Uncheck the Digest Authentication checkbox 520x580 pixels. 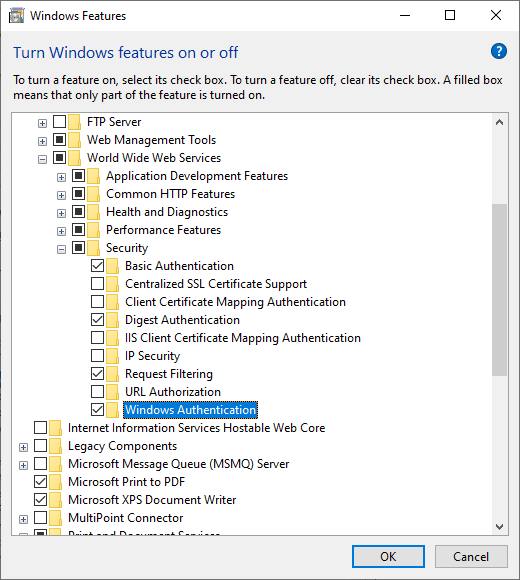(x=97, y=320)
